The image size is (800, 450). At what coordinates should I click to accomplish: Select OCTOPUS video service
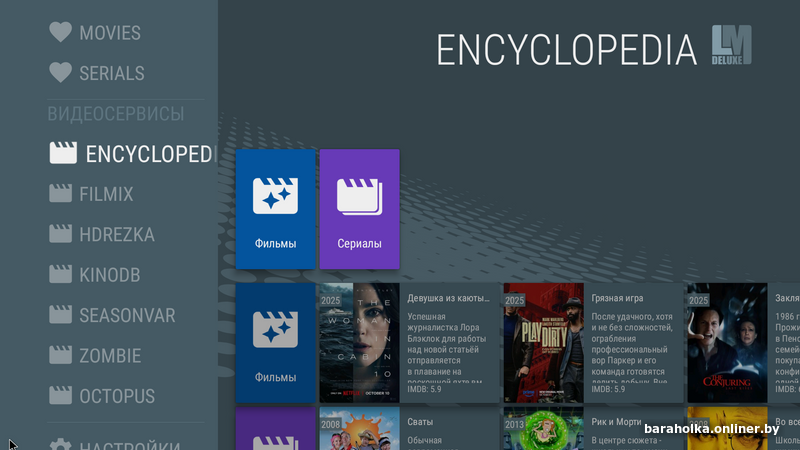point(117,395)
